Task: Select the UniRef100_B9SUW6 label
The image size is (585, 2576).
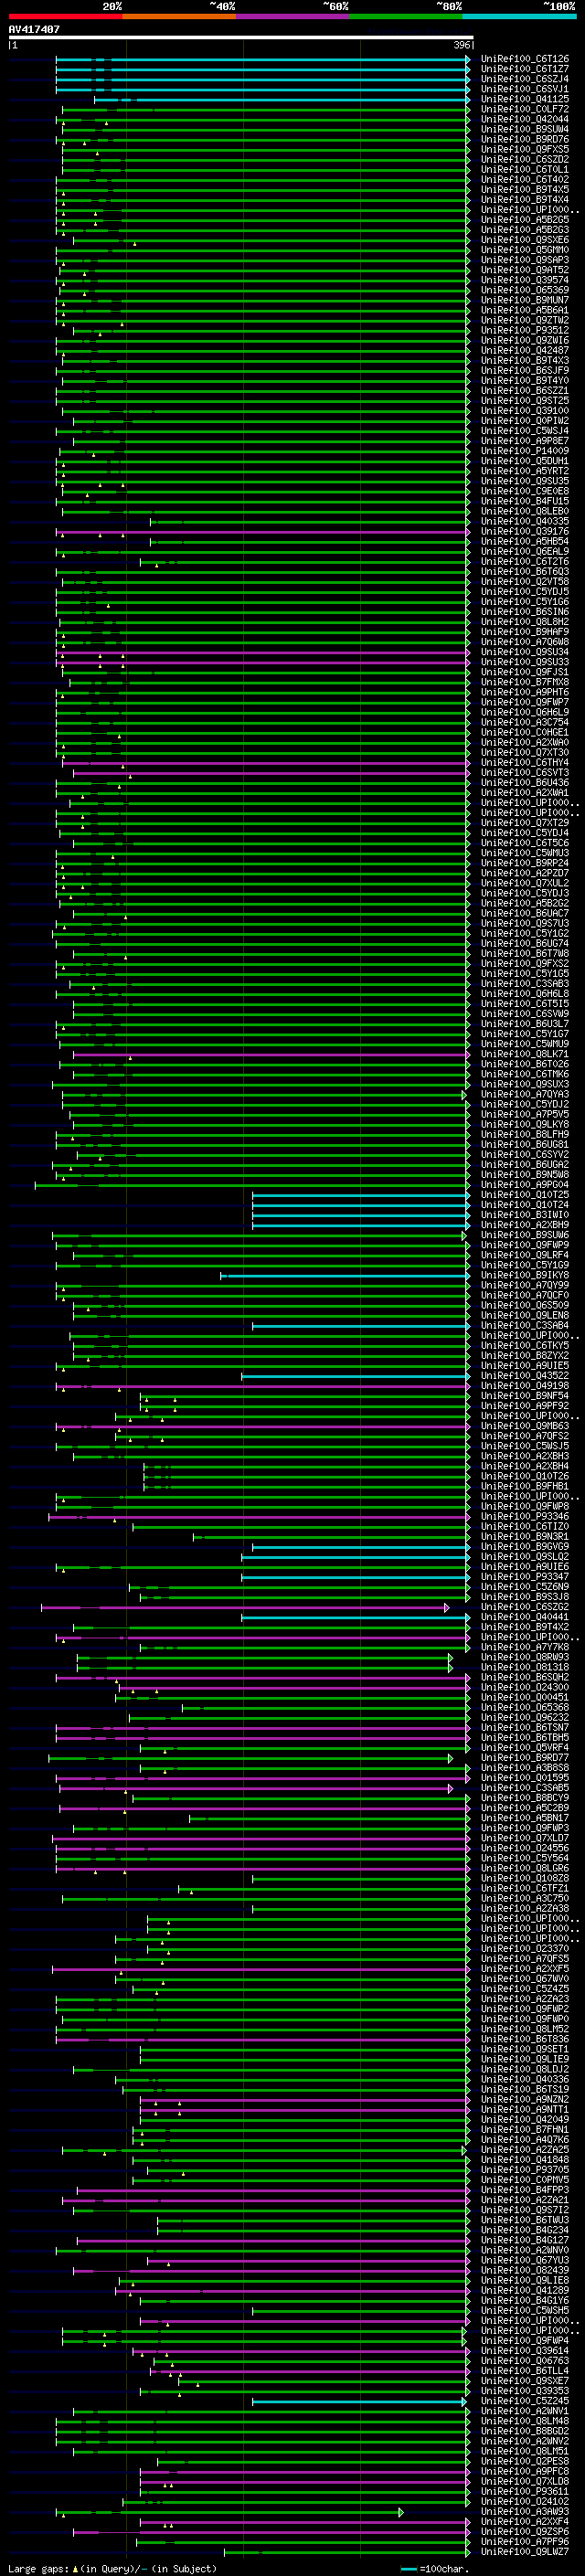Action: point(524,1234)
